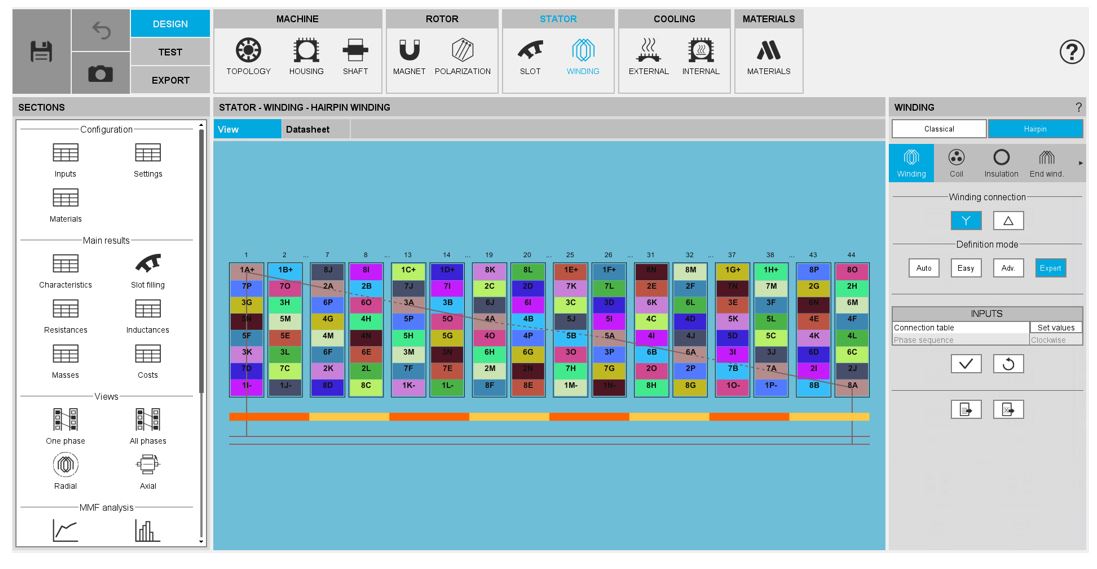Click the save disk icon
The image size is (1097, 569).
44,52
